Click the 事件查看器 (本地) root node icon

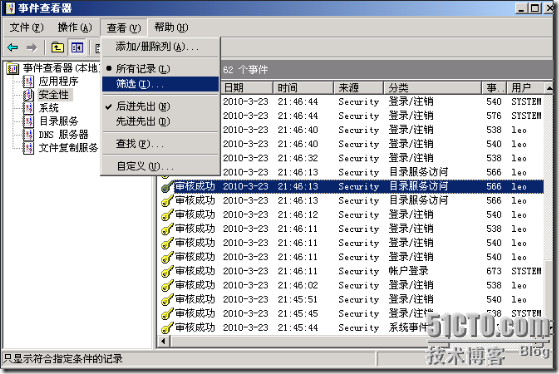(12, 68)
